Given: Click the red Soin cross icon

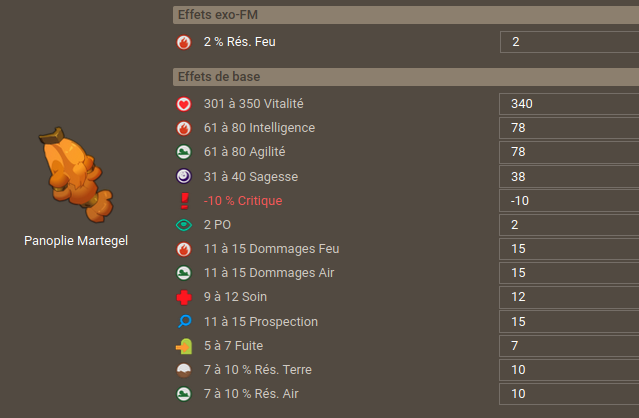Looking at the screenshot, I should [184, 297].
